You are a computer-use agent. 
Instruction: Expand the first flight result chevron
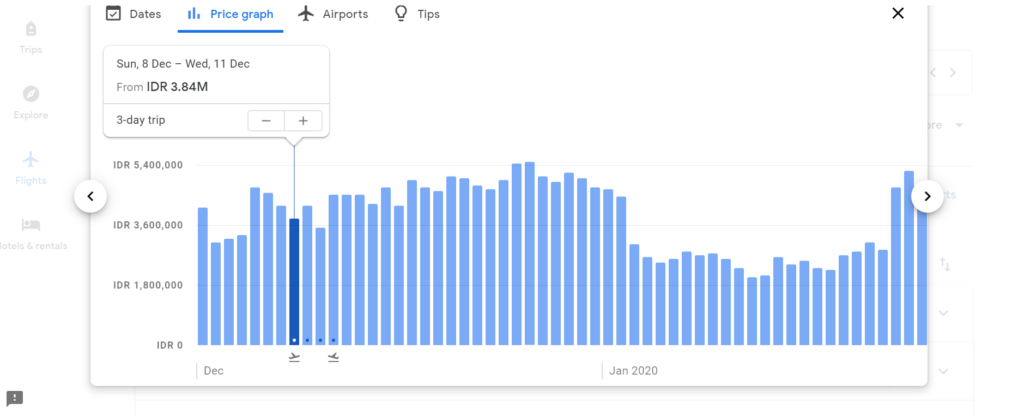(943, 313)
